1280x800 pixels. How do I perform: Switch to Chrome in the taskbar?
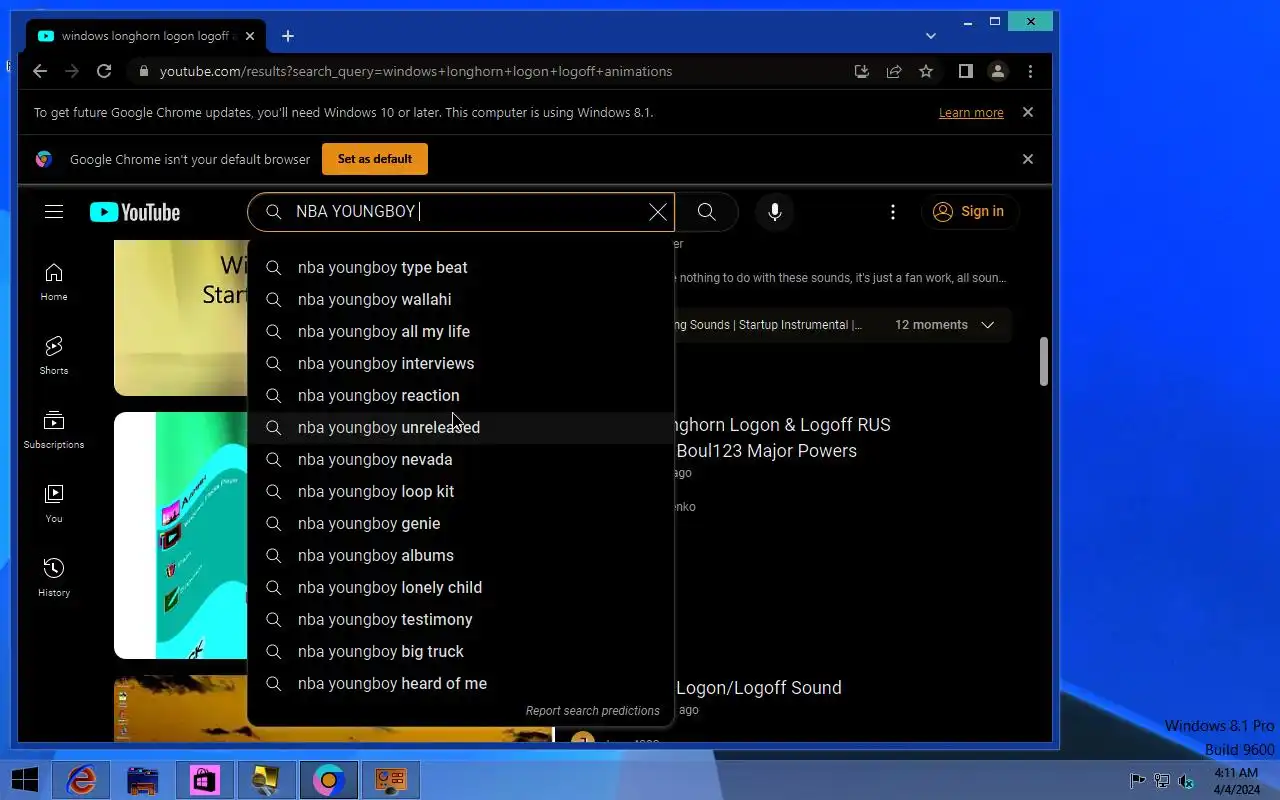[329, 780]
